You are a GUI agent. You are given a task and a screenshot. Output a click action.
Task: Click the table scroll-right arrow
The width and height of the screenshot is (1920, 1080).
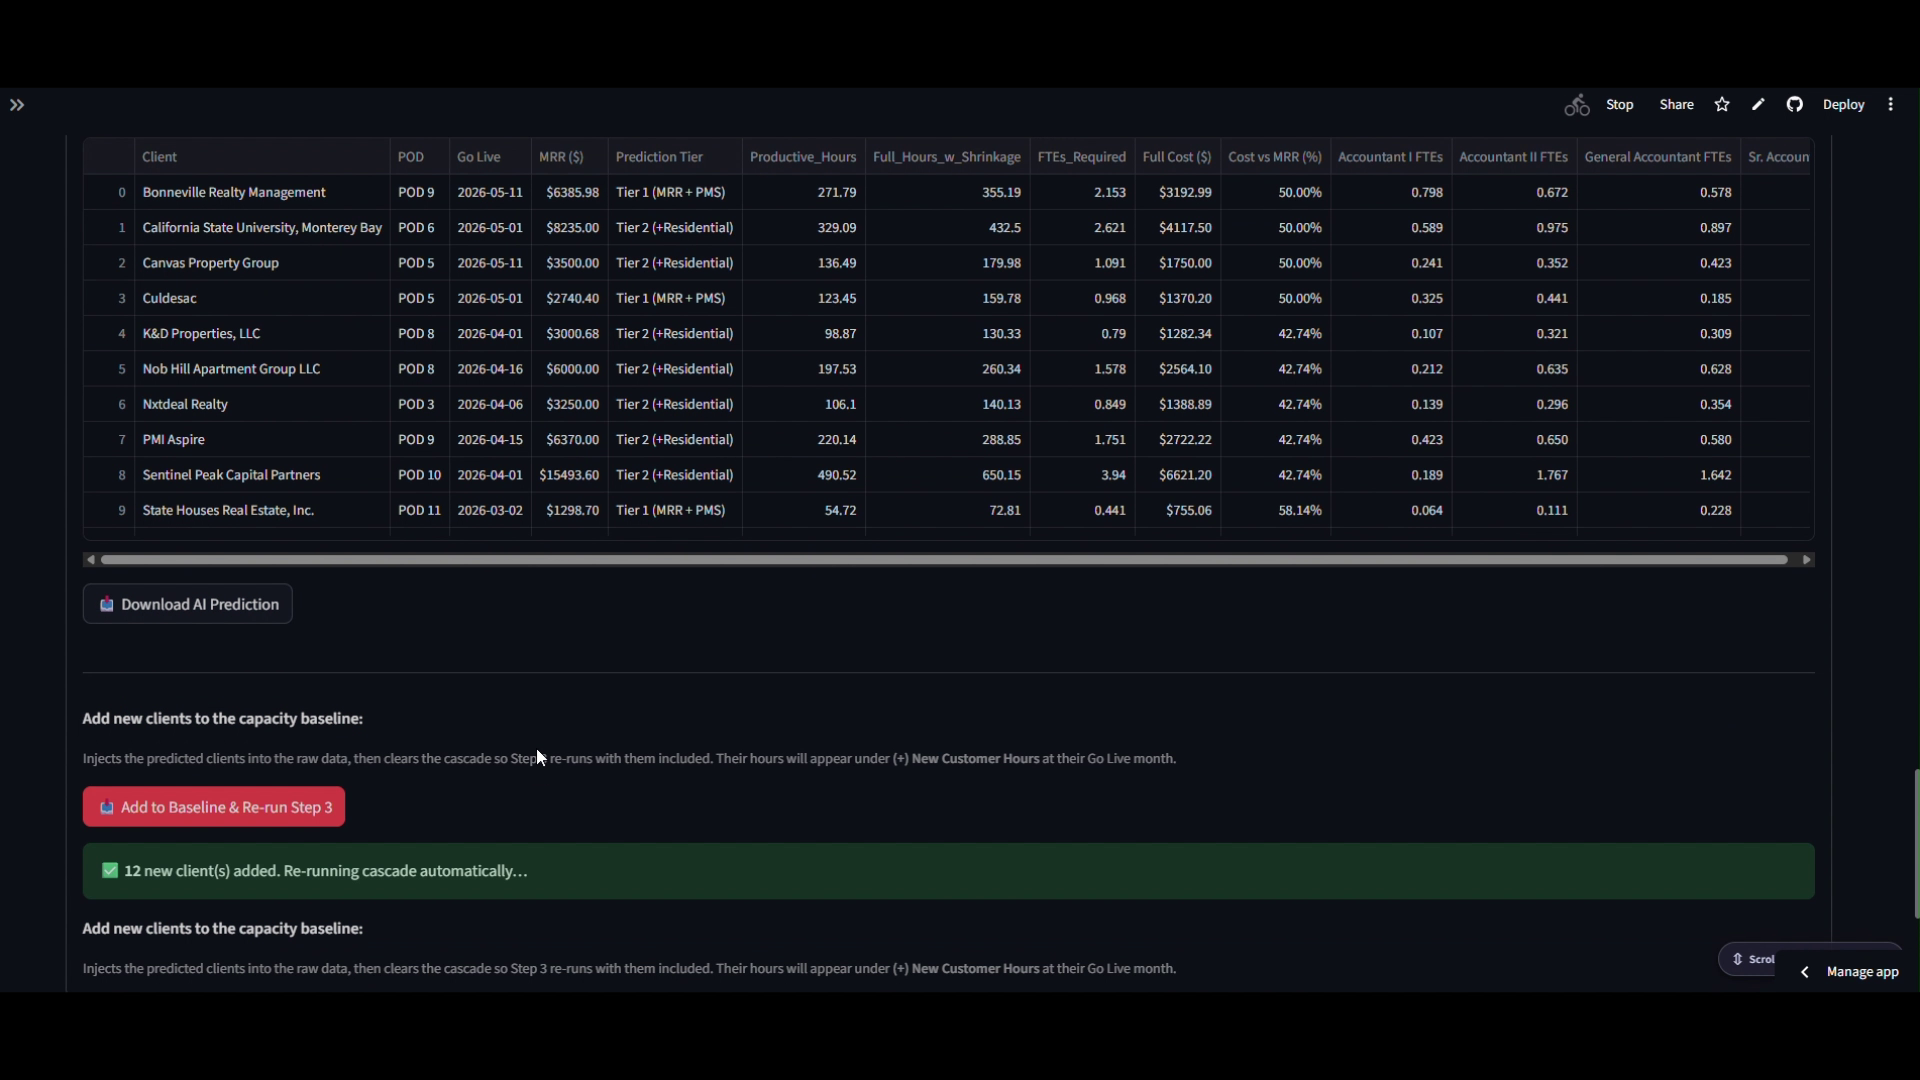pos(1807,560)
